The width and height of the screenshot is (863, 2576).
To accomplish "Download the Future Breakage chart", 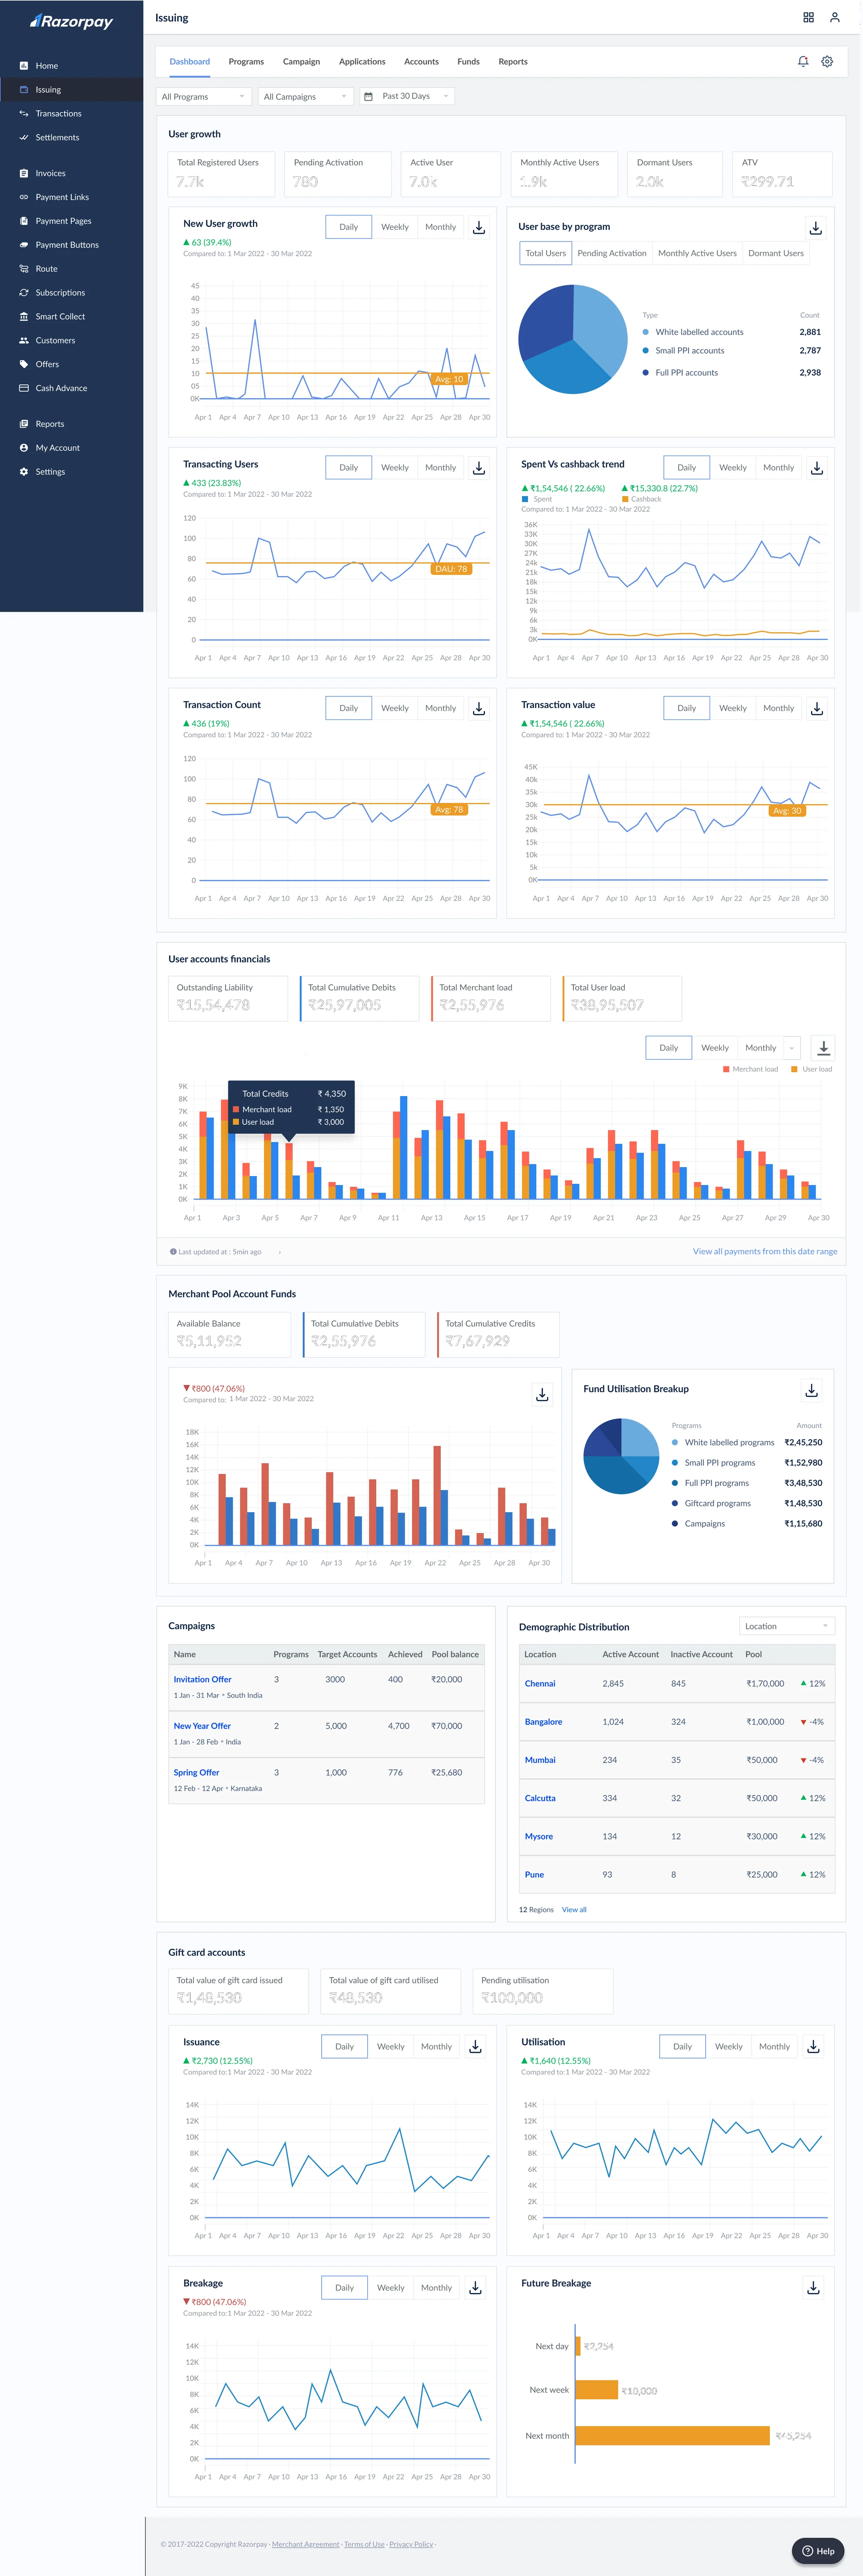I will point(814,2288).
